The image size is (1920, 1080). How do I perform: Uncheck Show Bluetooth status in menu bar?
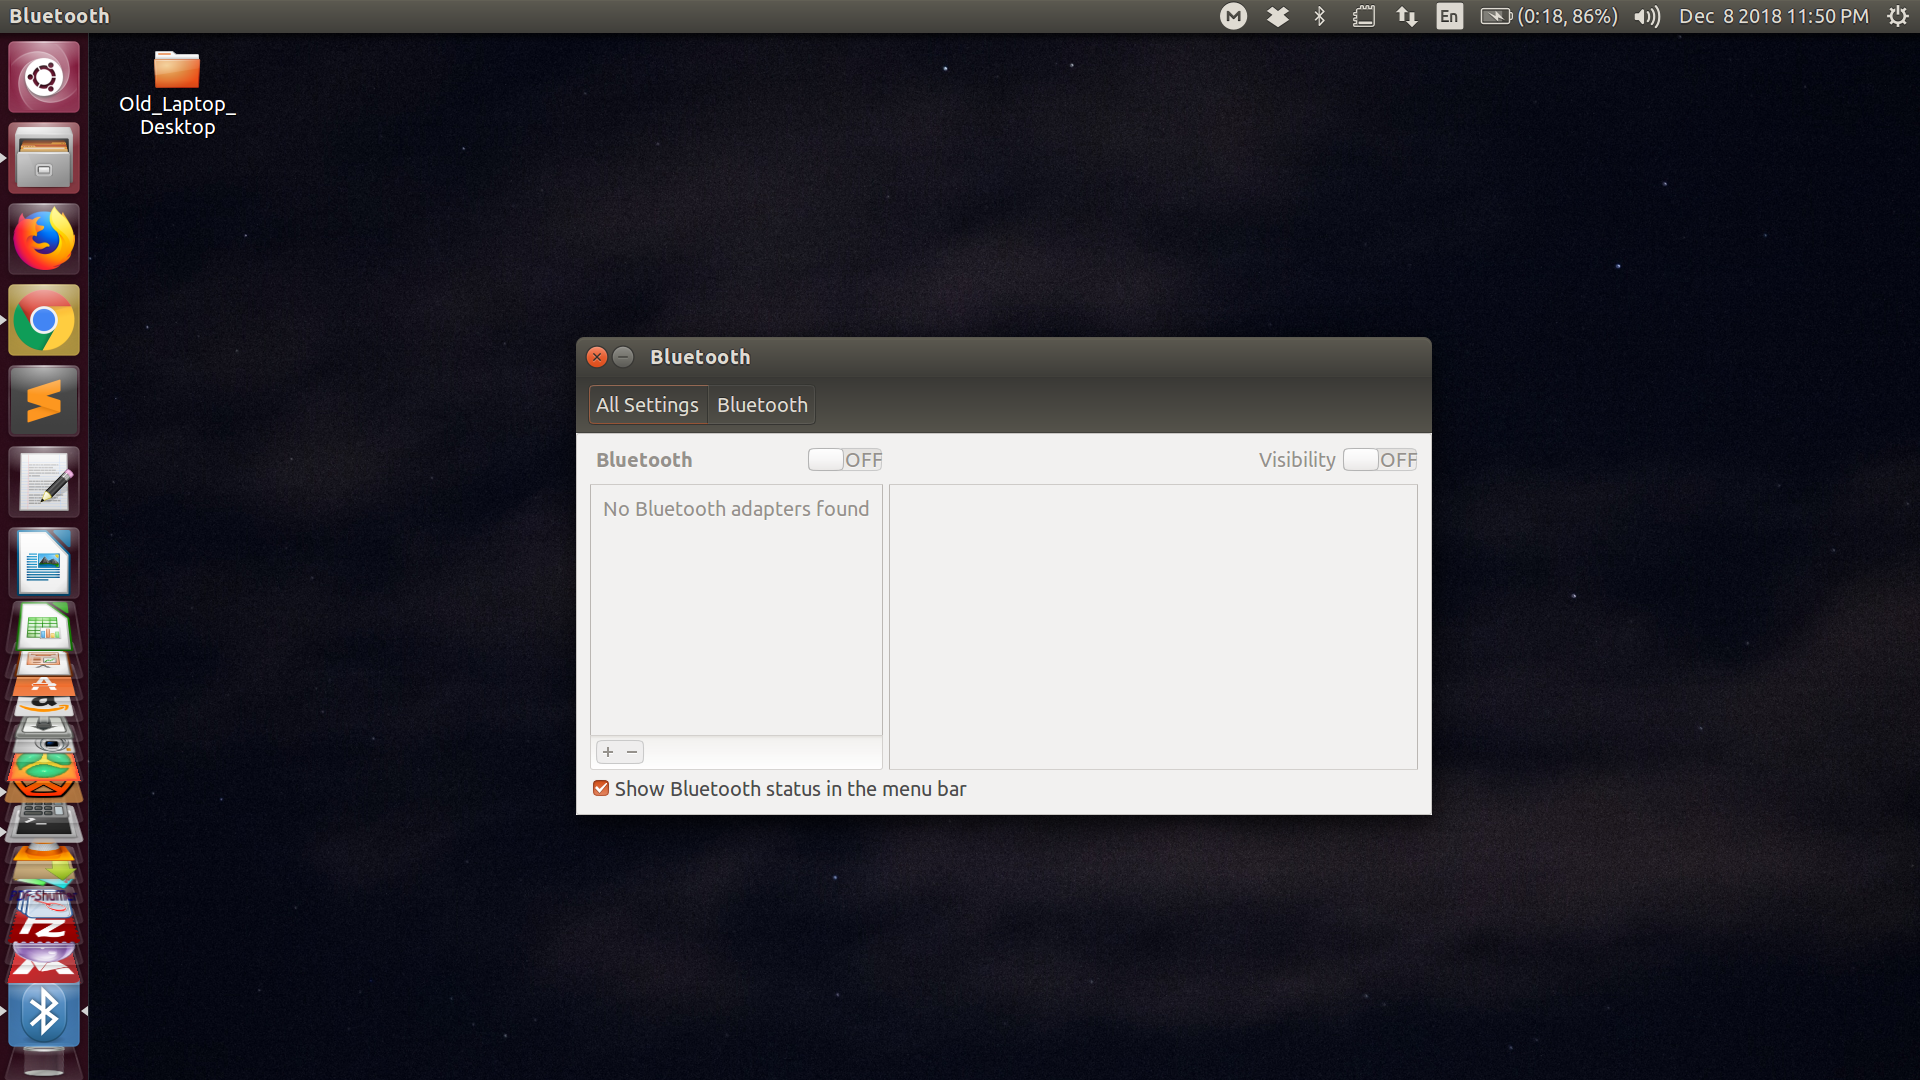click(601, 789)
